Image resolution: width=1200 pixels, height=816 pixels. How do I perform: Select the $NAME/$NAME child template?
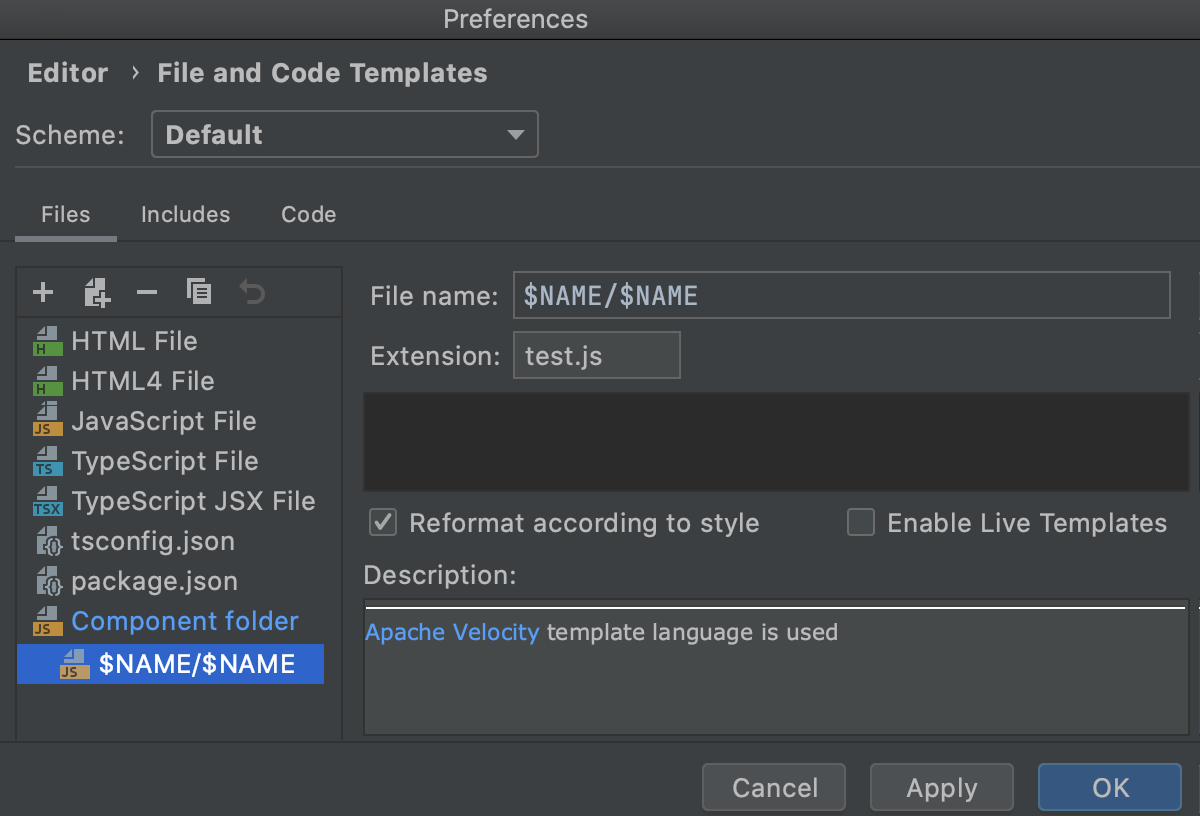coord(197,664)
